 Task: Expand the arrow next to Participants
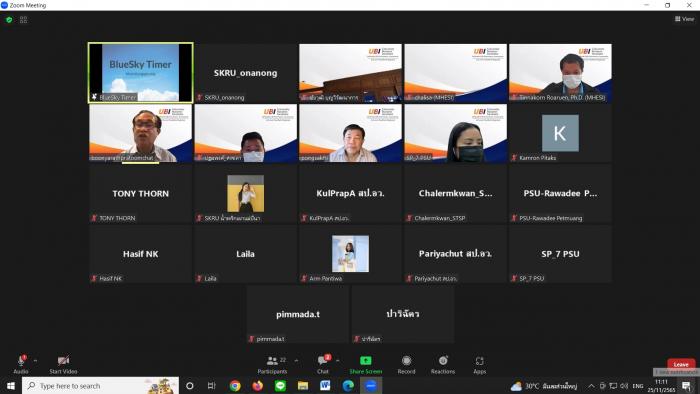pyautogui.click(x=296, y=360)
